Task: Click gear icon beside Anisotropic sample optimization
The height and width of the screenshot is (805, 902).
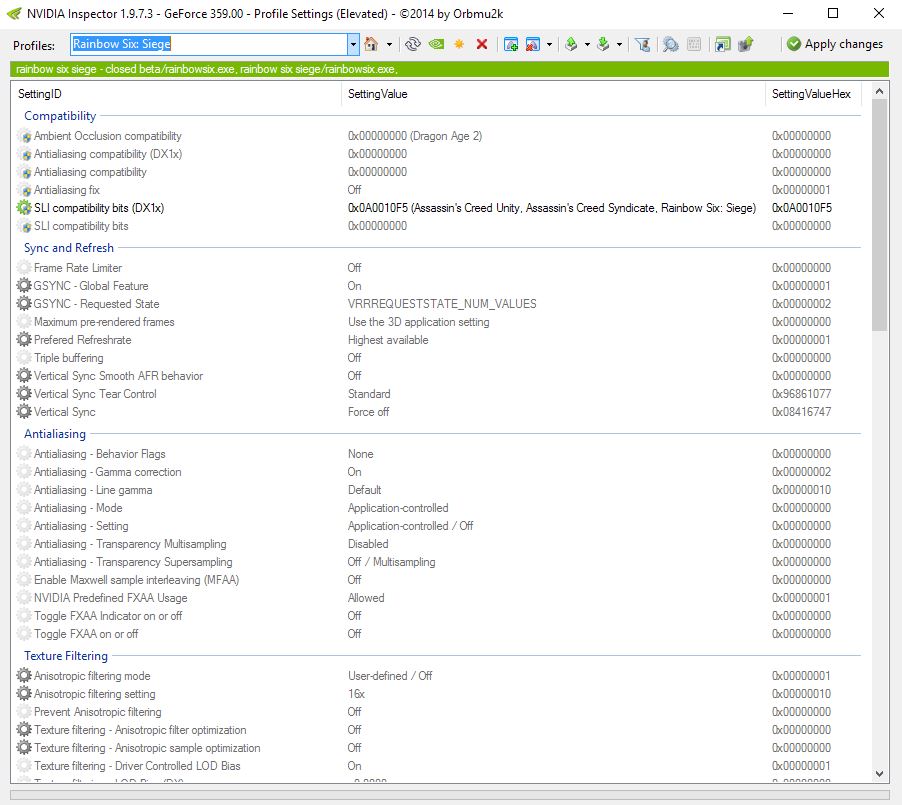Action: click(x=24, y=747)
